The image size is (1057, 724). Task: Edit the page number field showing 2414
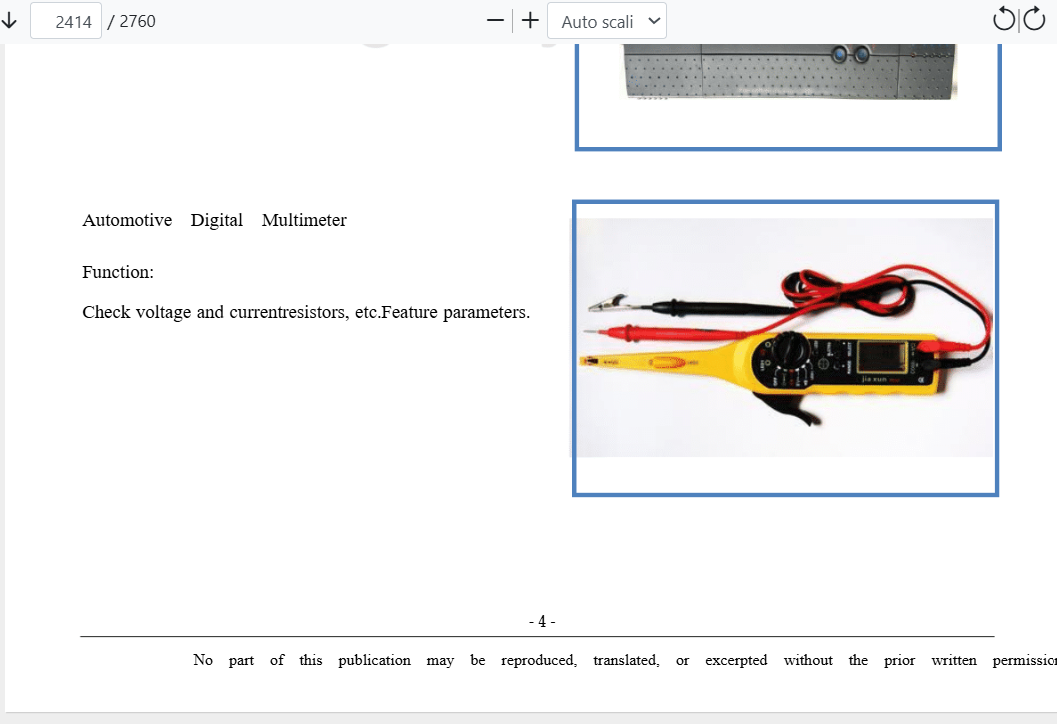pyautogui.click(x=66, y=21)
